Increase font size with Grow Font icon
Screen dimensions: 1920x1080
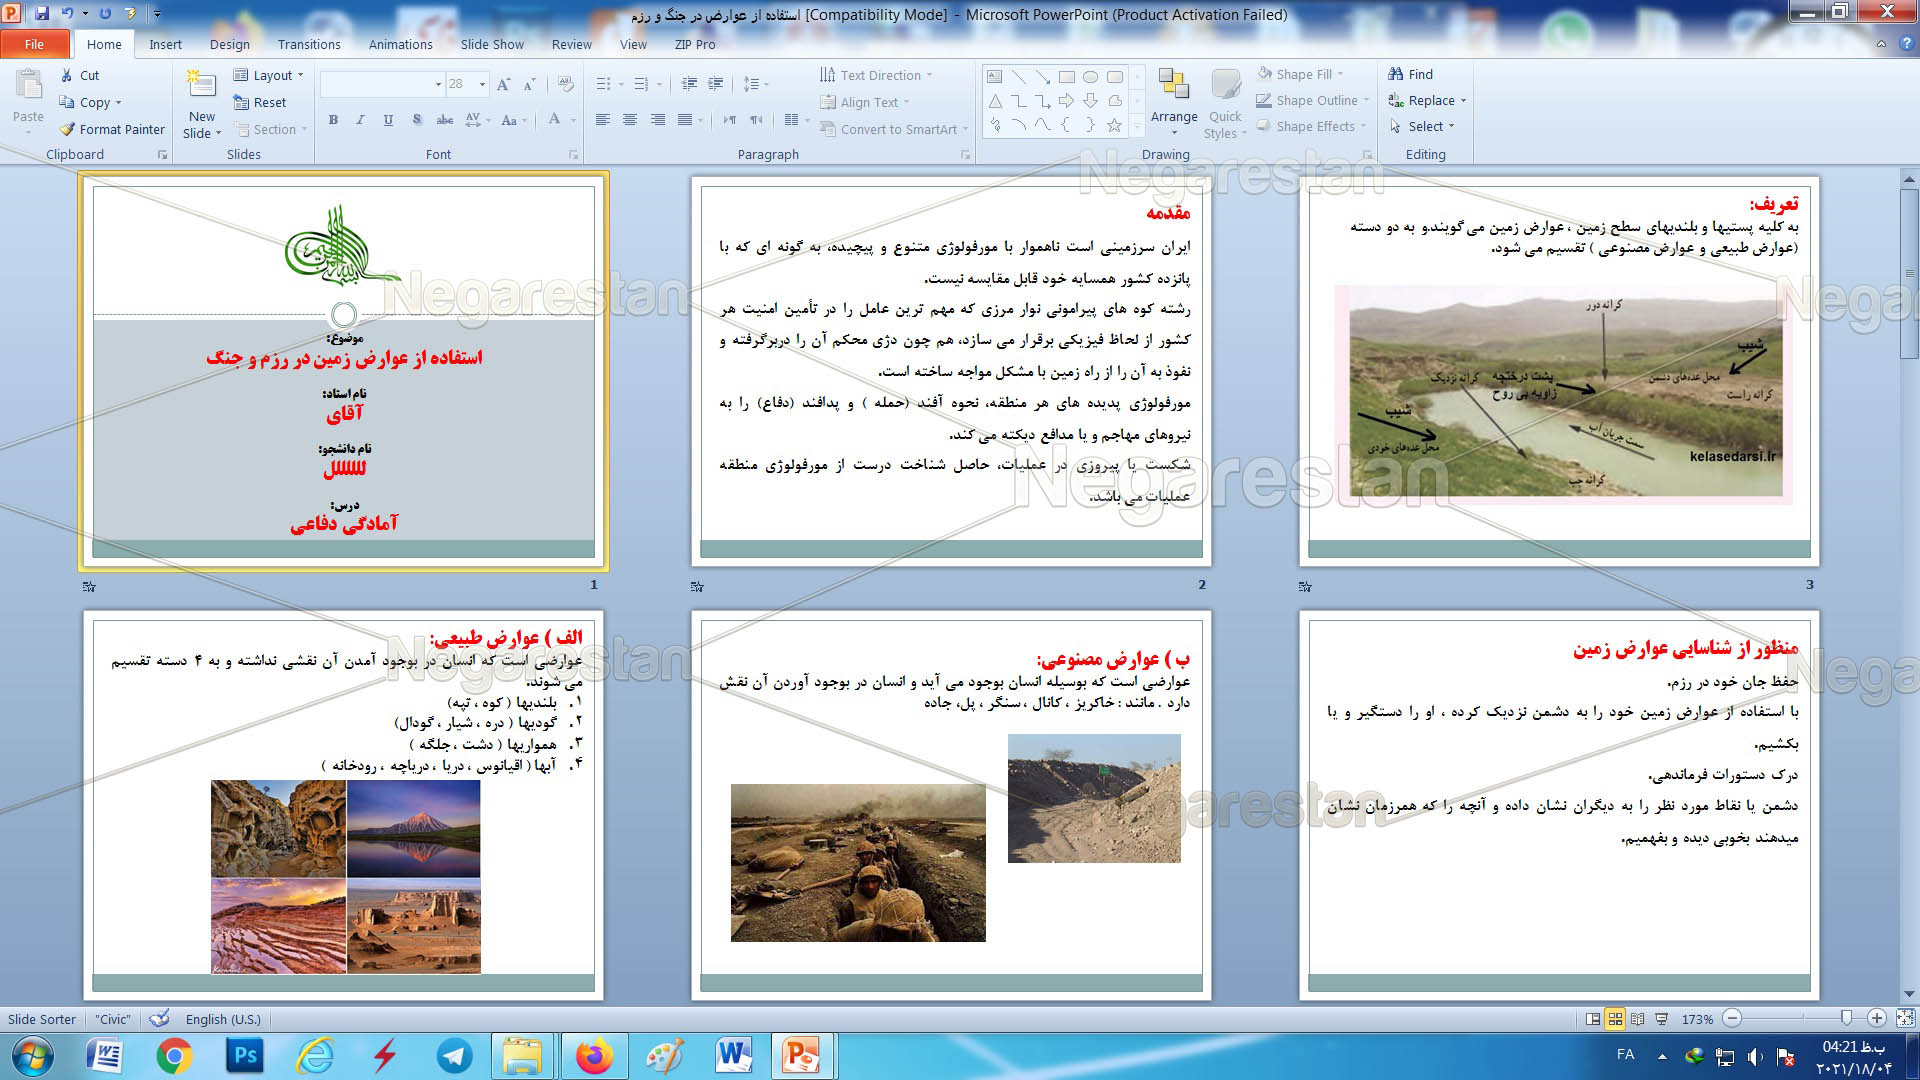(x=504, y=84)
